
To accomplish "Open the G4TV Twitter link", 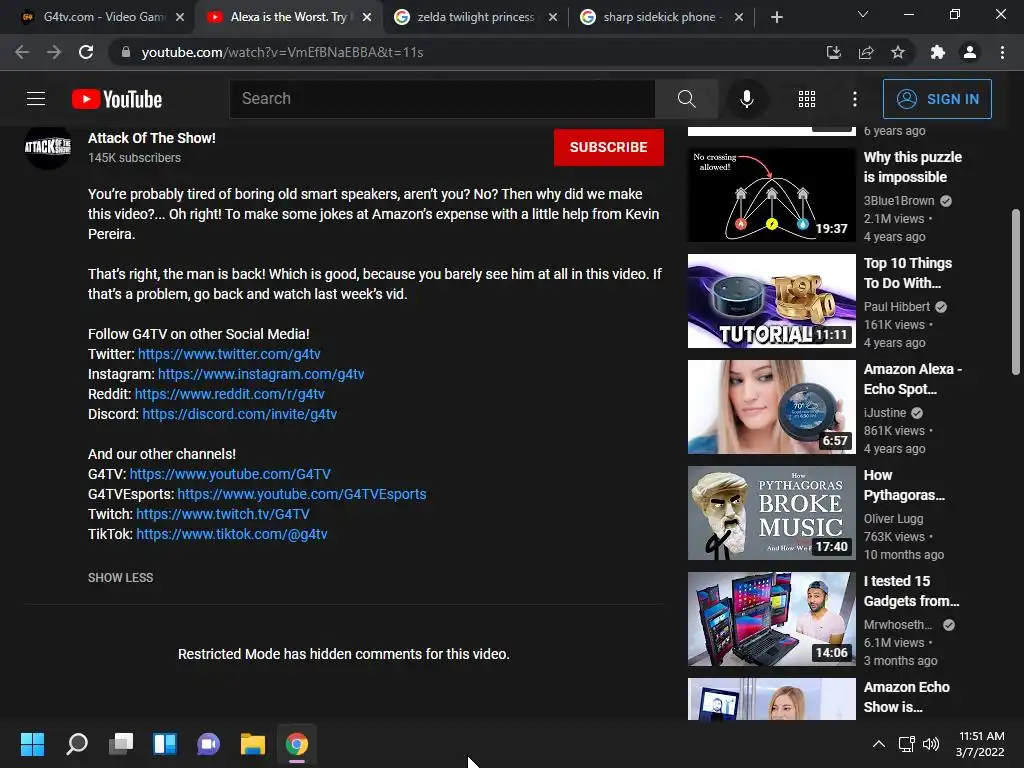I will coord(229,354).
